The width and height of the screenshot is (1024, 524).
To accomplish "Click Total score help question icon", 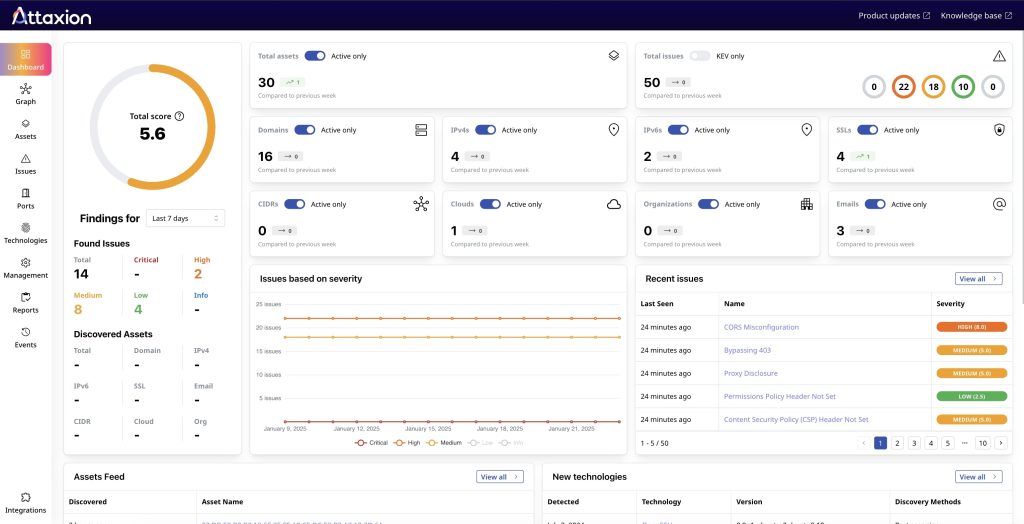I will (180, 116).
